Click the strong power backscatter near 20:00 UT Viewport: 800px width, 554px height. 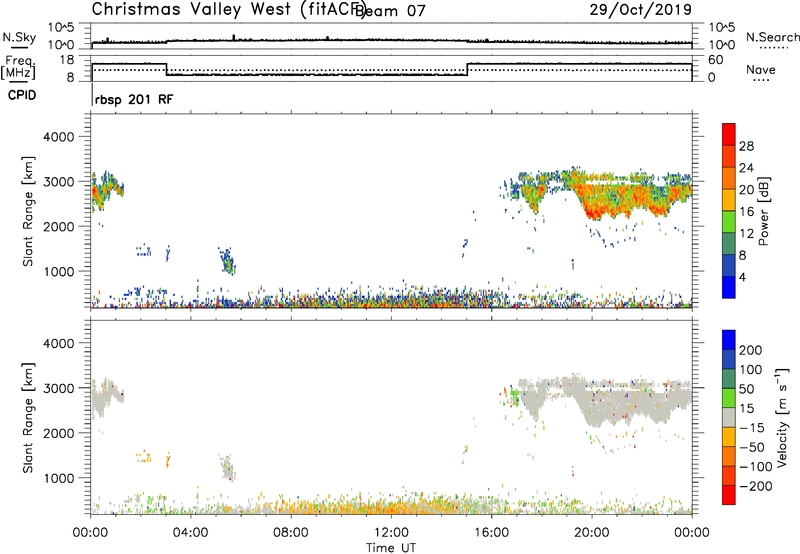point(597,202)
